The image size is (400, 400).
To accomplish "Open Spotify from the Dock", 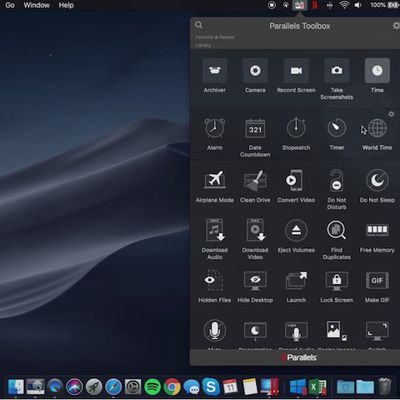I will point(152,387).
